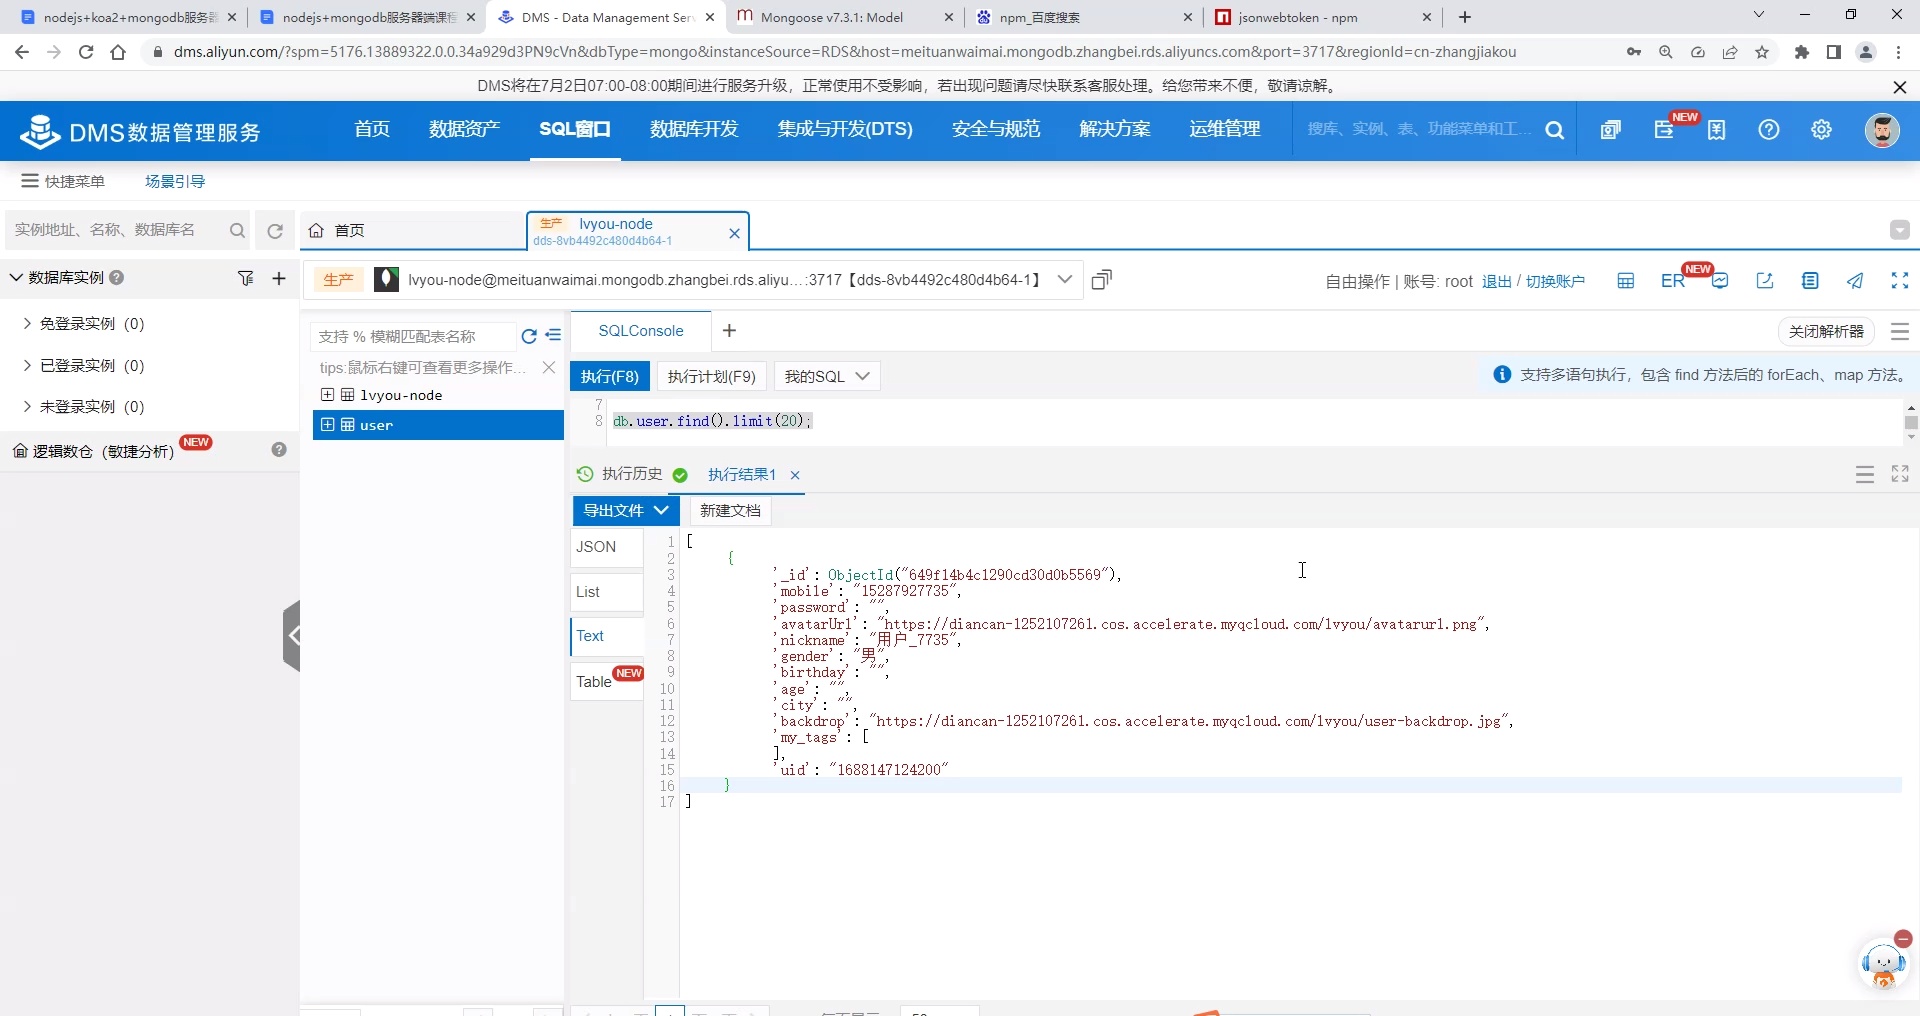Click the 执行(F8) button
The width and height of the screenshot is (1920, 1016).
coord(610,376)
